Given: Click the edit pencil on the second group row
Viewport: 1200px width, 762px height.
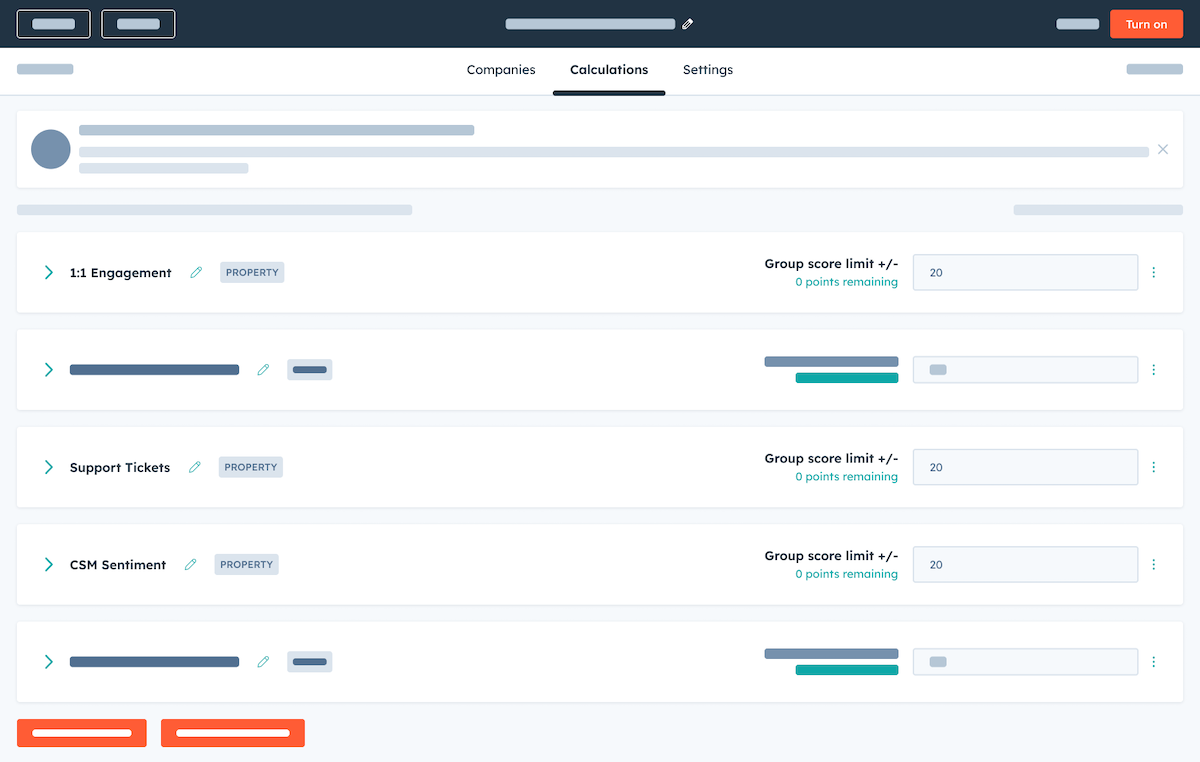Looking at the screenshot, I should [x=263, y=369].
